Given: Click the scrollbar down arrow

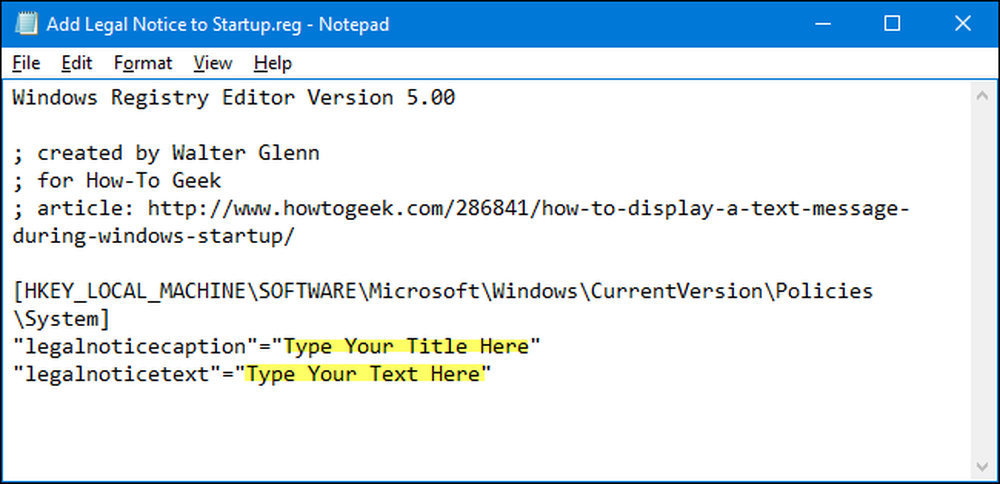Looking at the screenshot, I should click(x=982, y=466).
